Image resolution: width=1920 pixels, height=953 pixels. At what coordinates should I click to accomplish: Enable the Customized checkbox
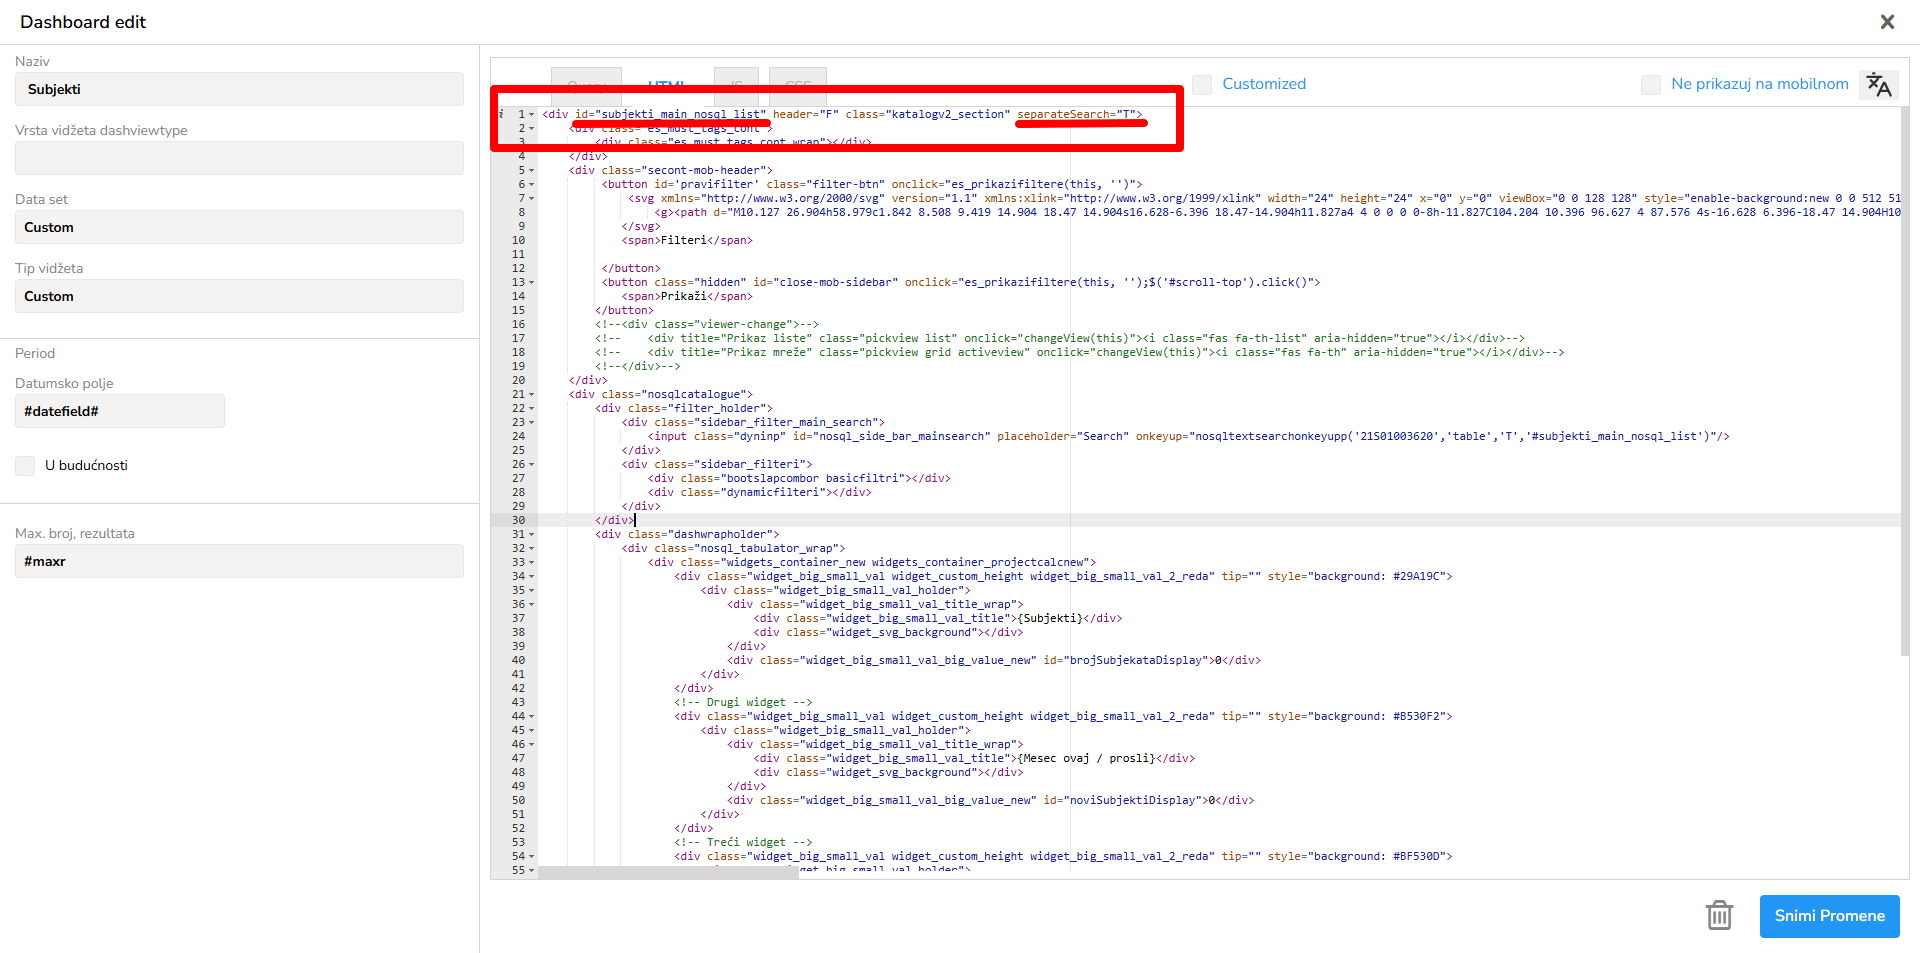[x=1202, y=85]
